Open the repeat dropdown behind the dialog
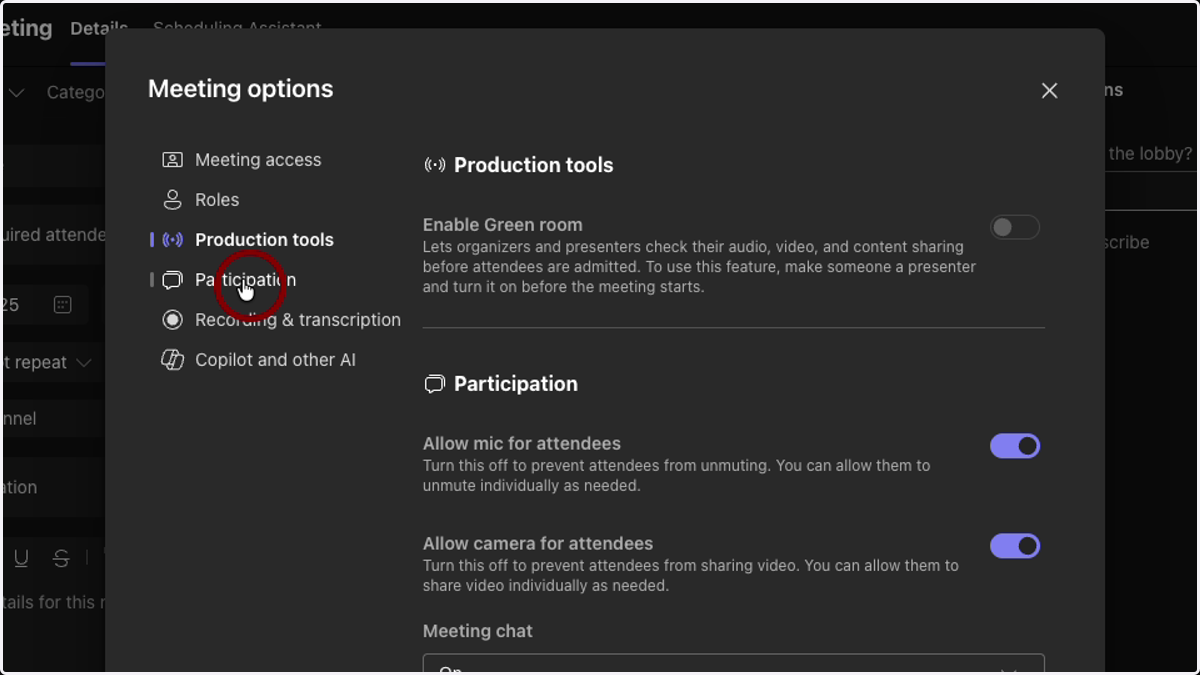 point(47,362)
